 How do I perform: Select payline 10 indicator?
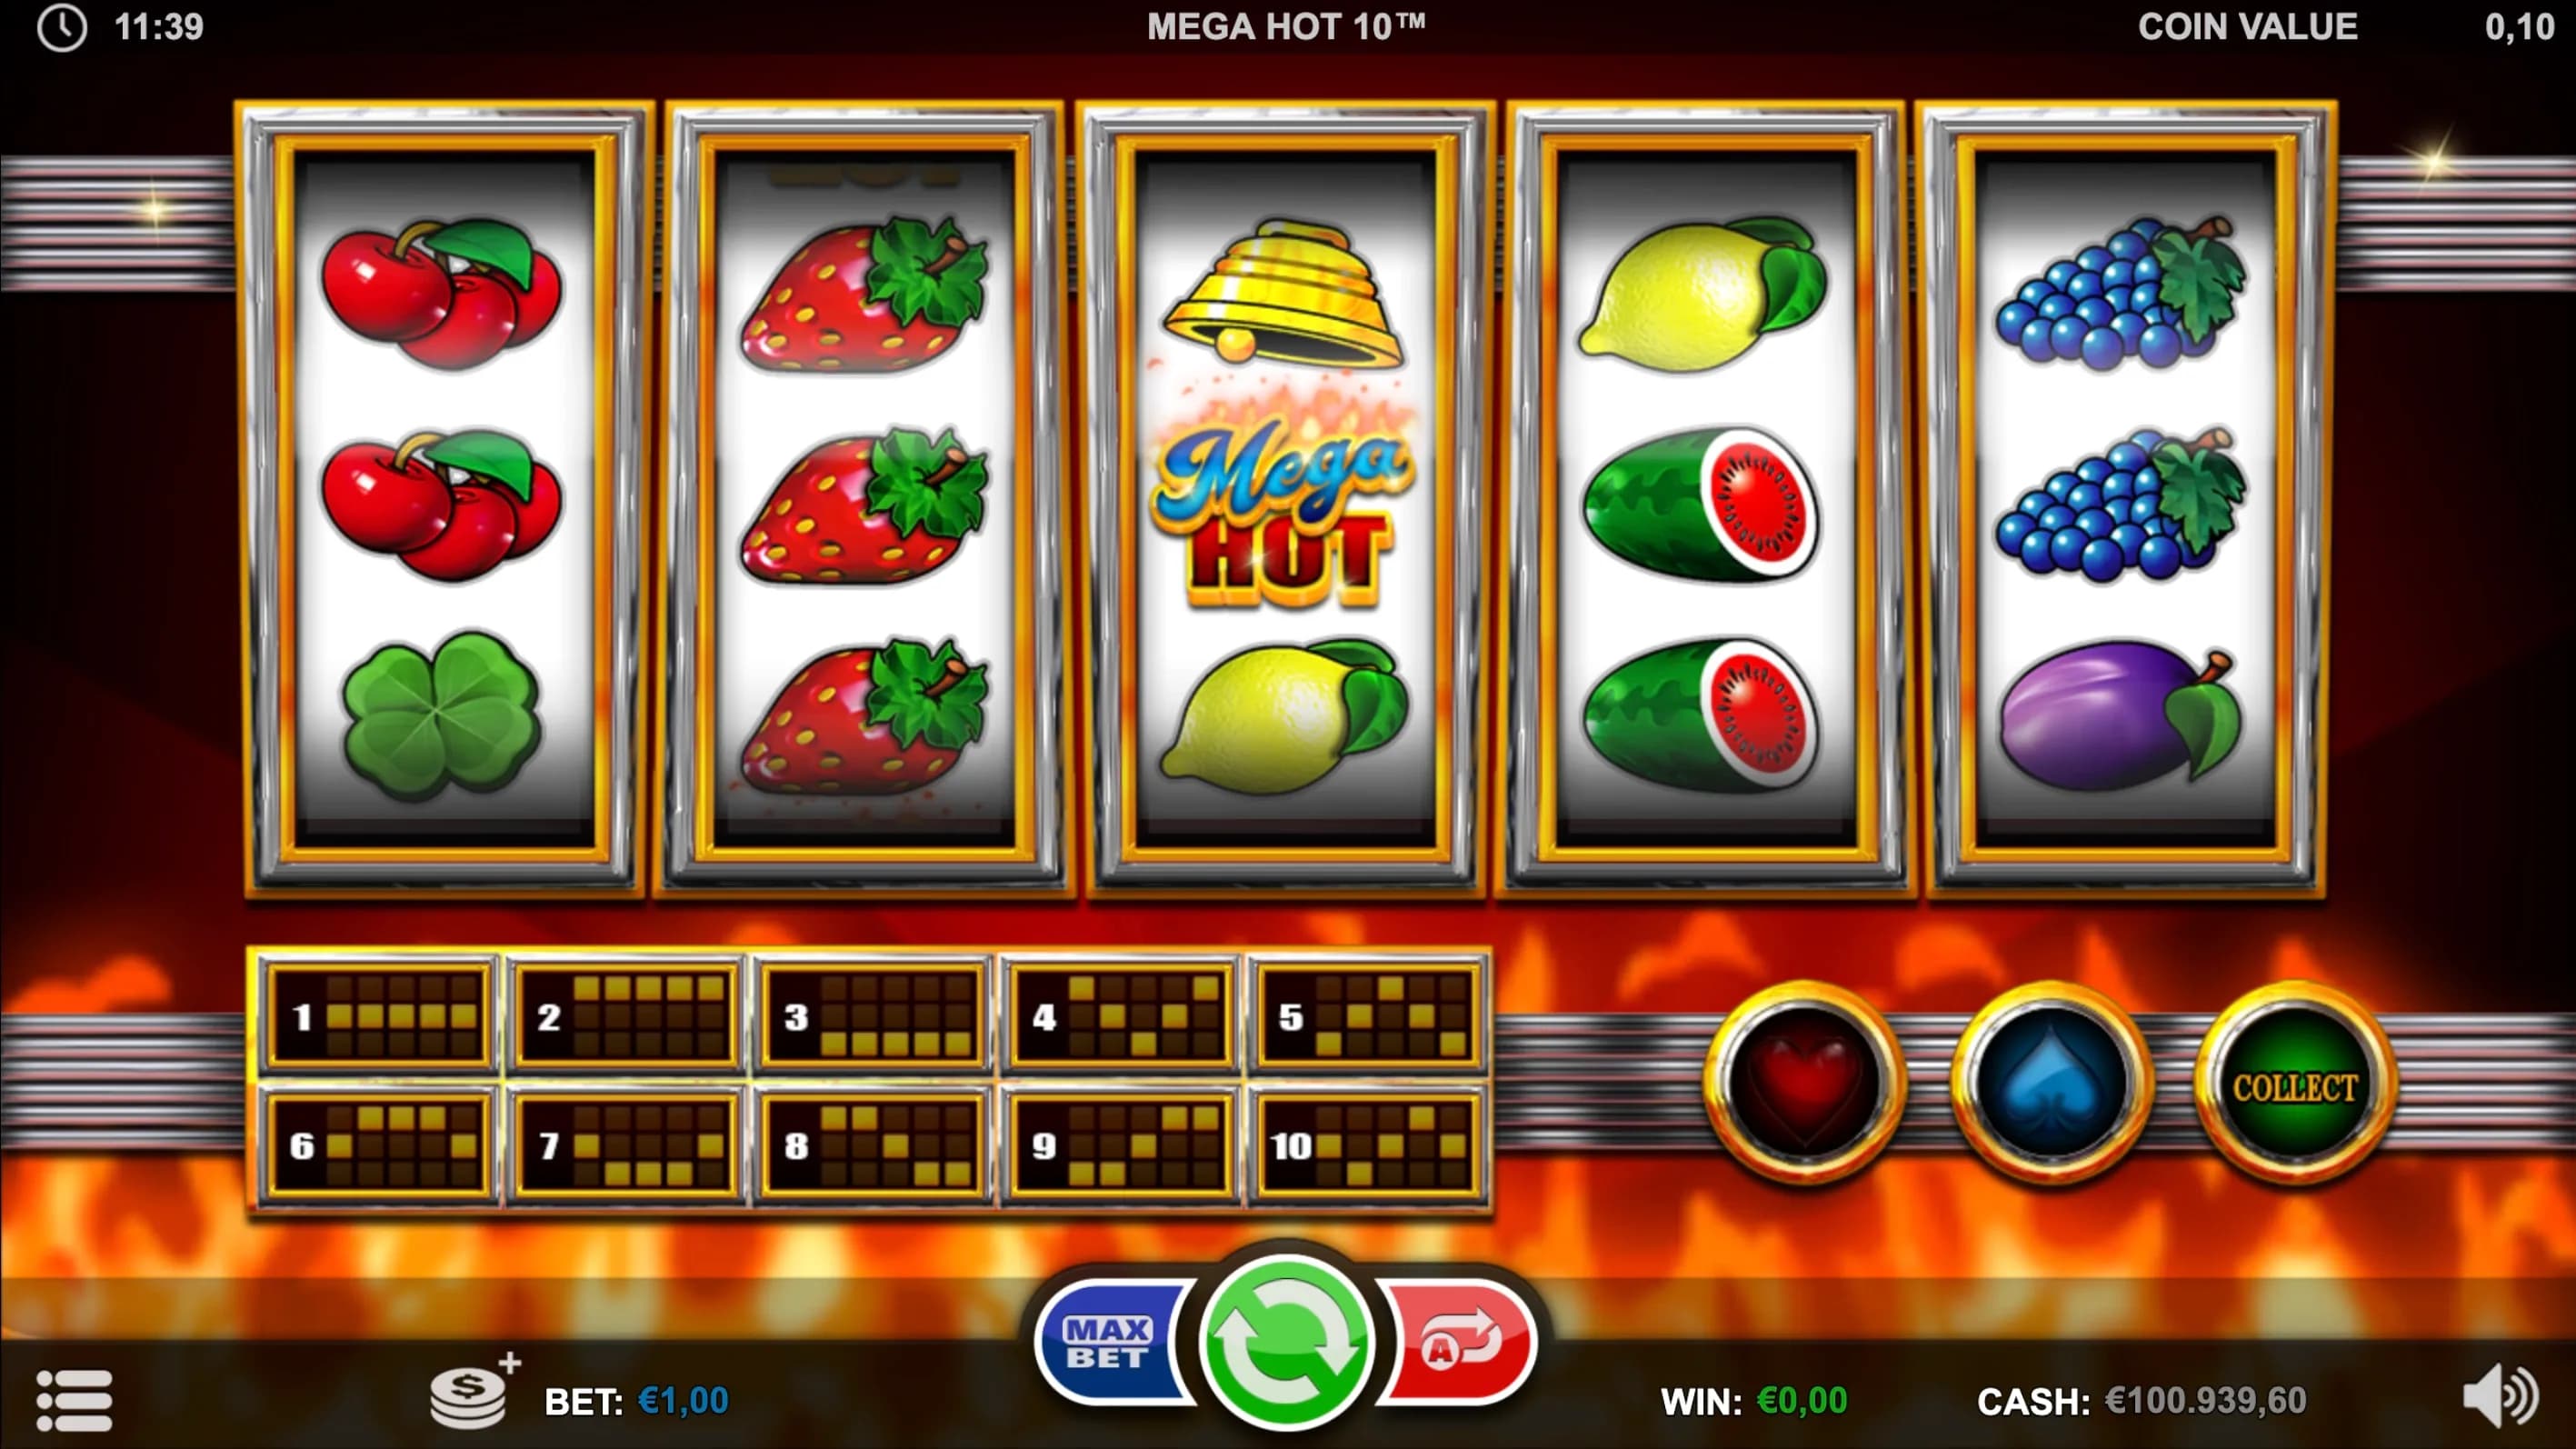[1366, 1144]
